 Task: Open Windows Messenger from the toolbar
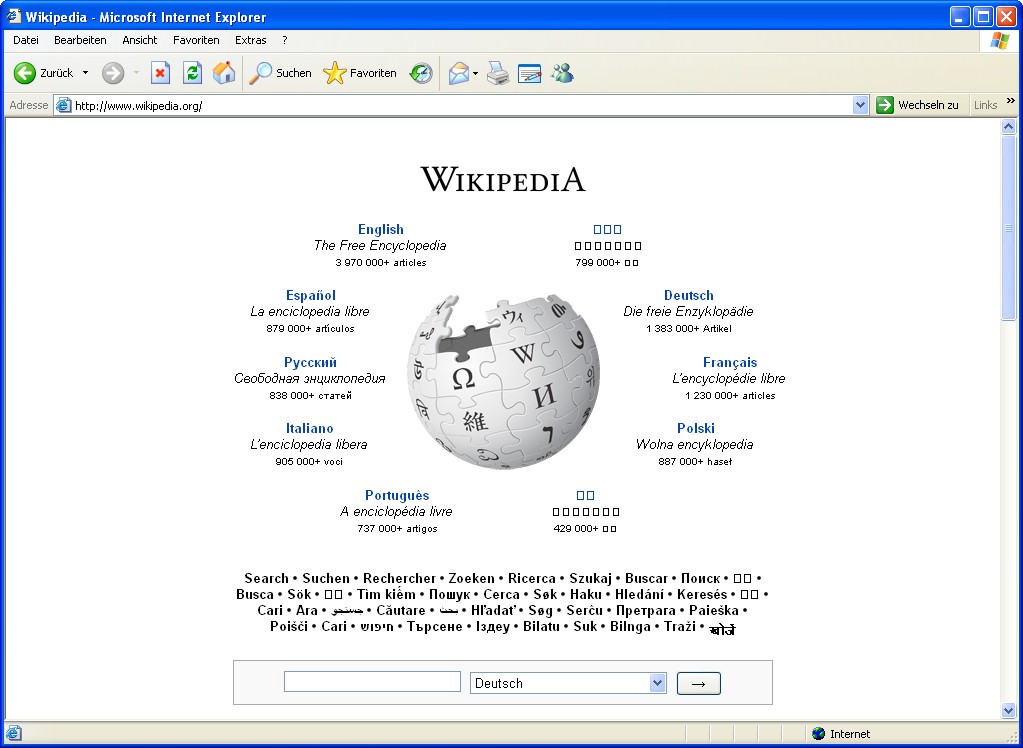(x=562, y=73)
